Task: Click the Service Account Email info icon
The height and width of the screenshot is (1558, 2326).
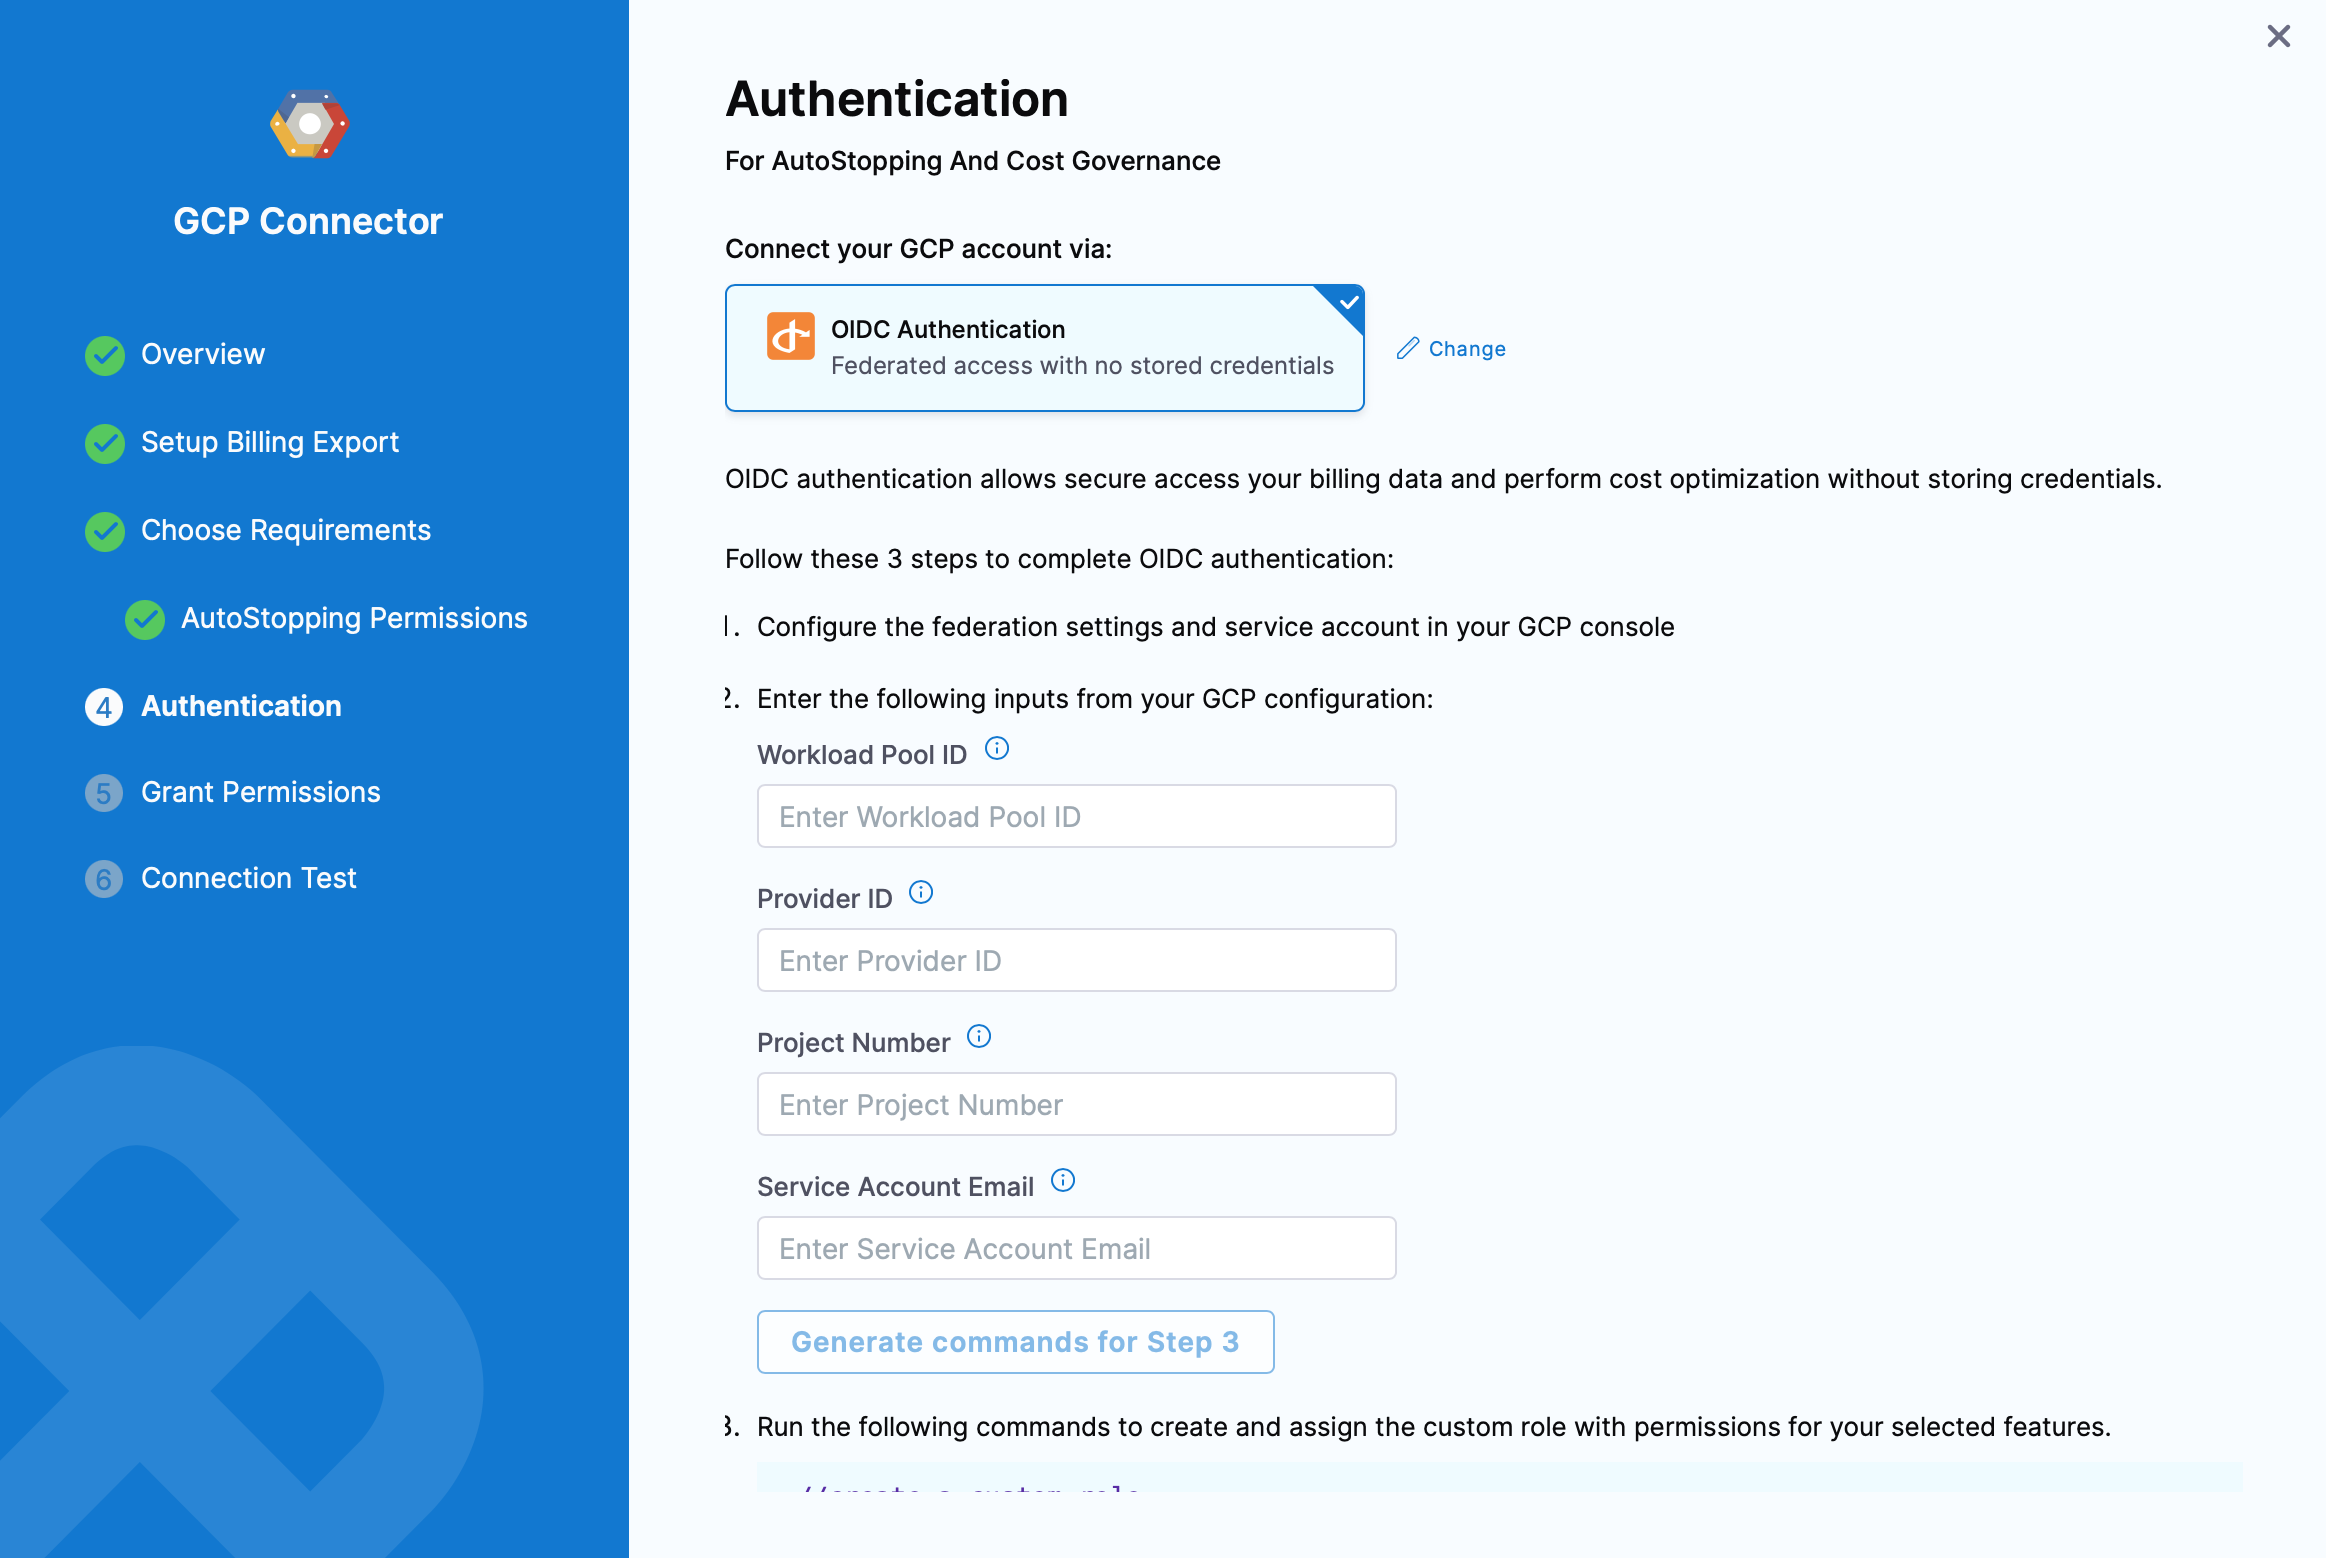Action: [x=1063, y=1180]
